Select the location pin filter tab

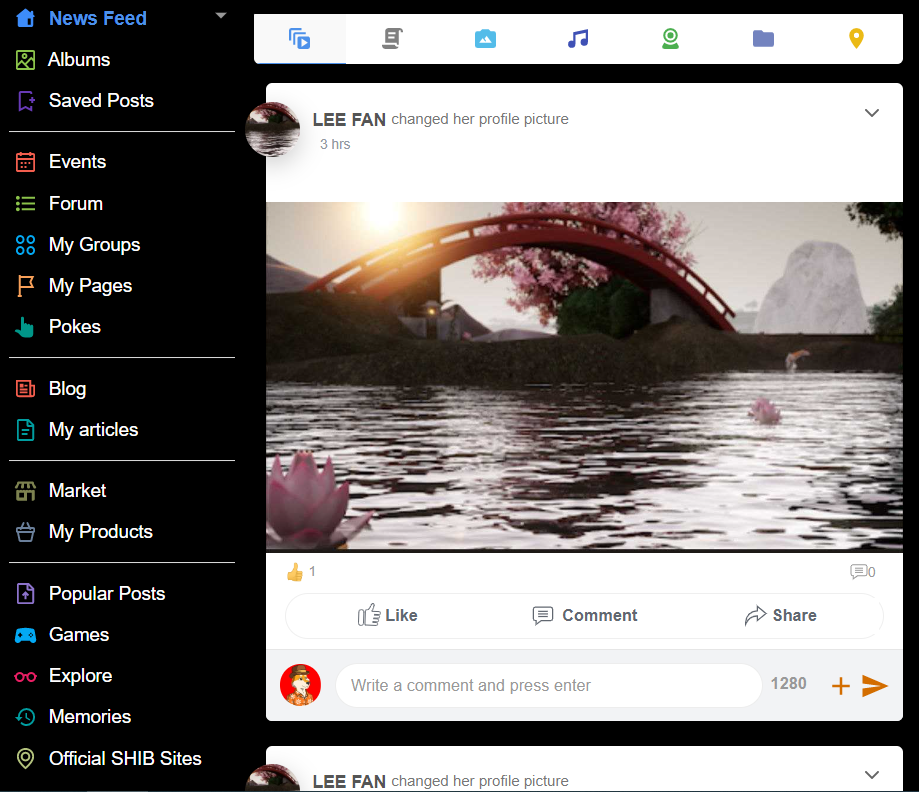click(856, 39)
